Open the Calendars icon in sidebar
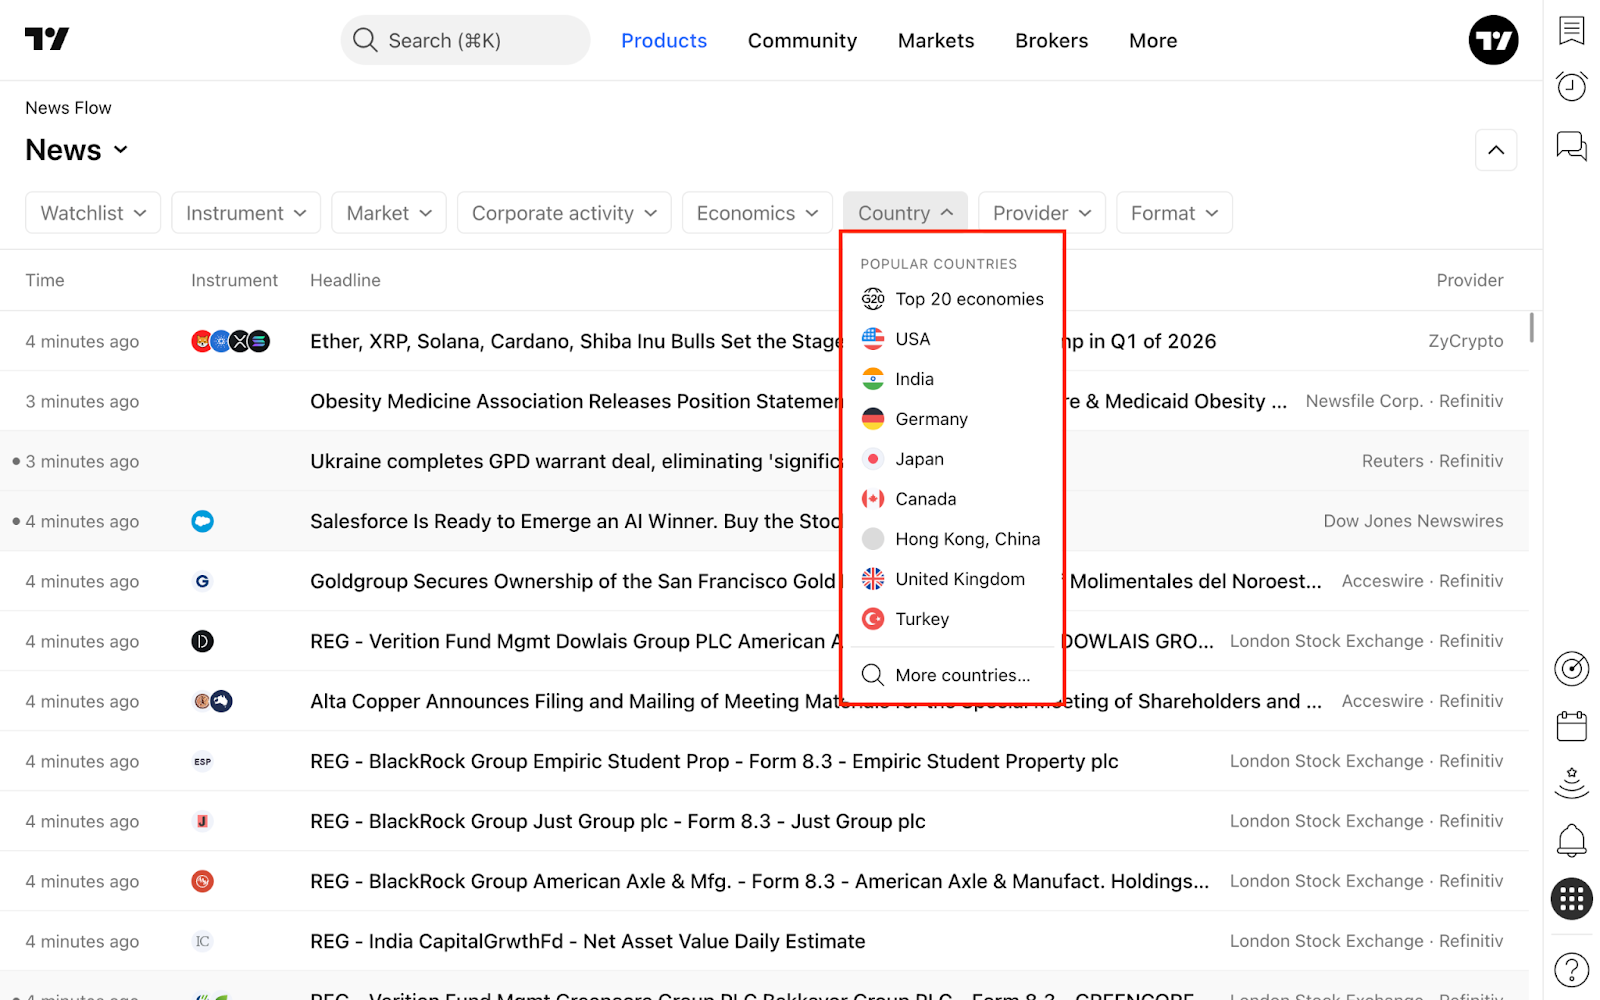The width and height of the screenshot is (1600, 1000). (x=1572, y=725)
